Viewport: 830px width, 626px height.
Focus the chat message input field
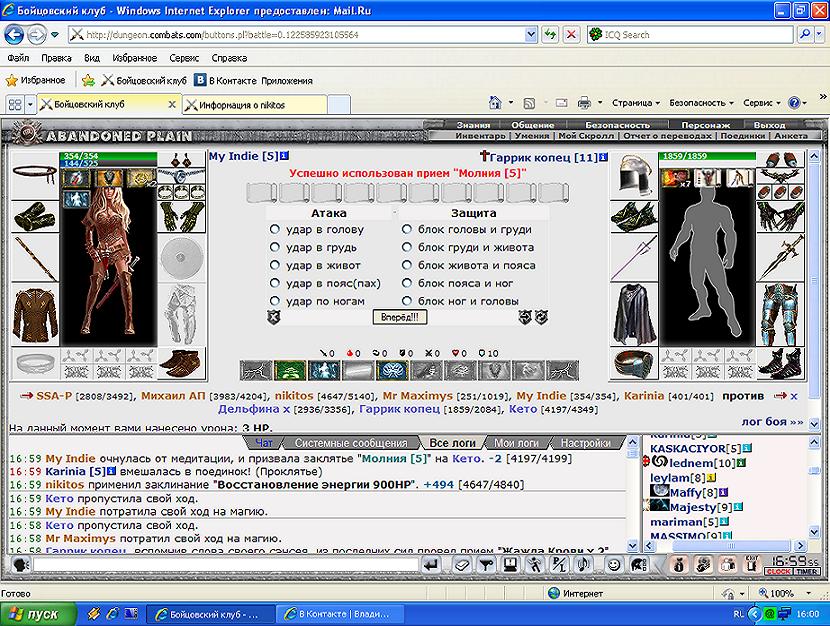[226, 565]
